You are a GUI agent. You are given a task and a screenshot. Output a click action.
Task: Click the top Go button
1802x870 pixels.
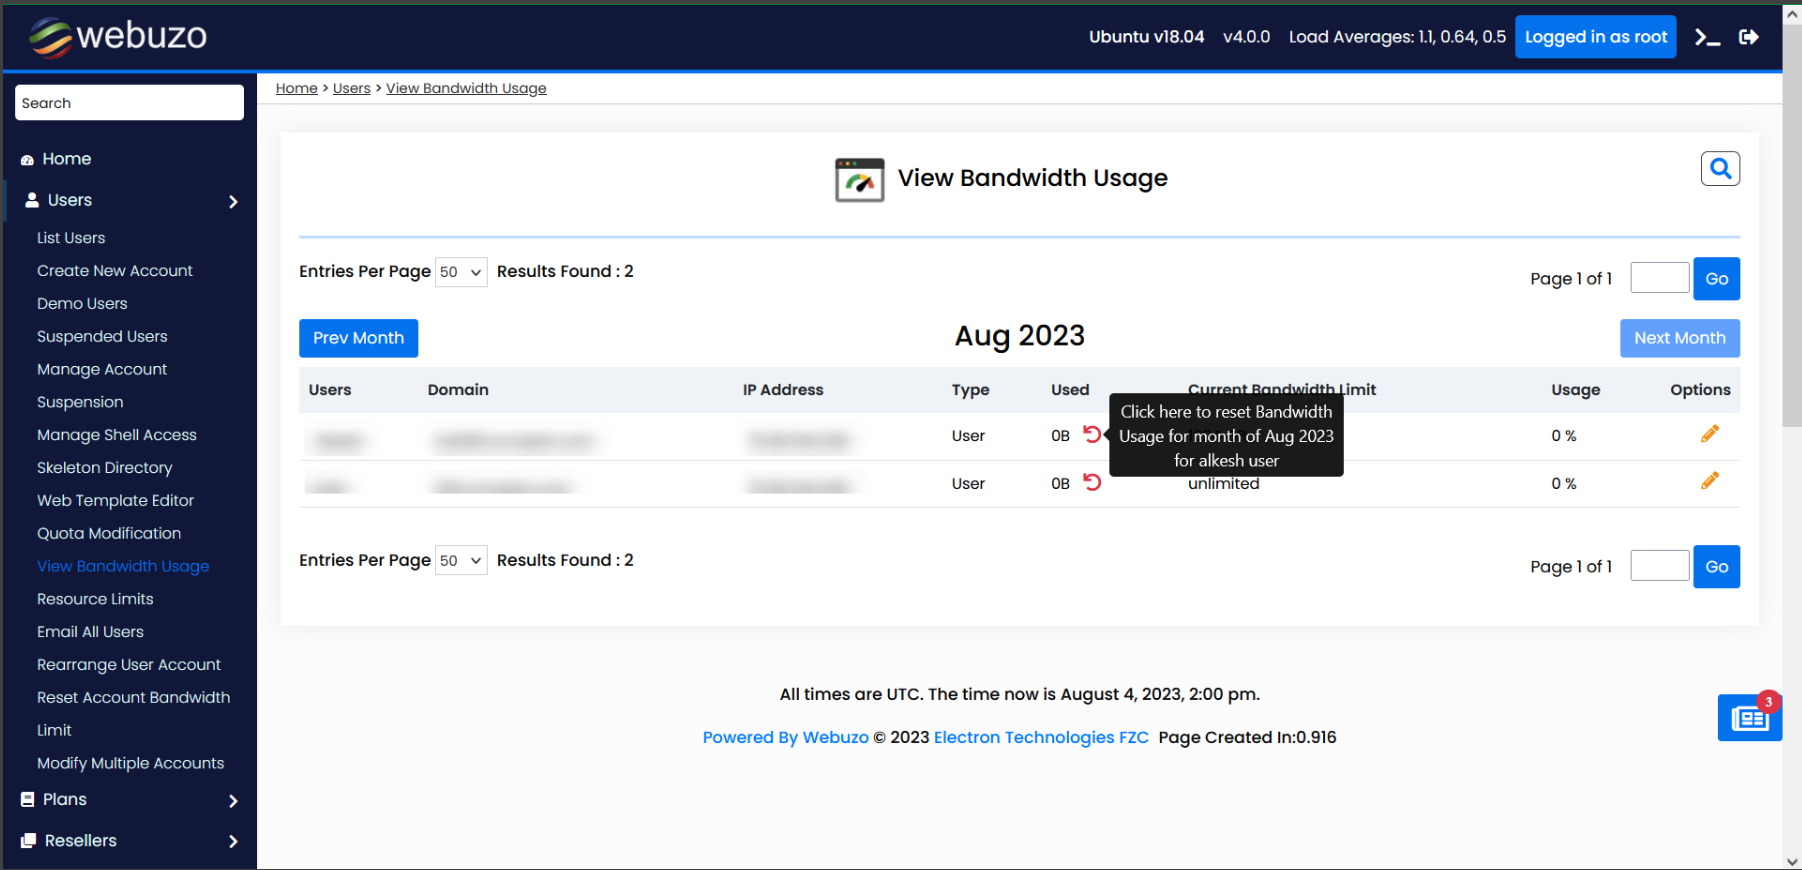pyautogui.click(x=1716, y=279)
